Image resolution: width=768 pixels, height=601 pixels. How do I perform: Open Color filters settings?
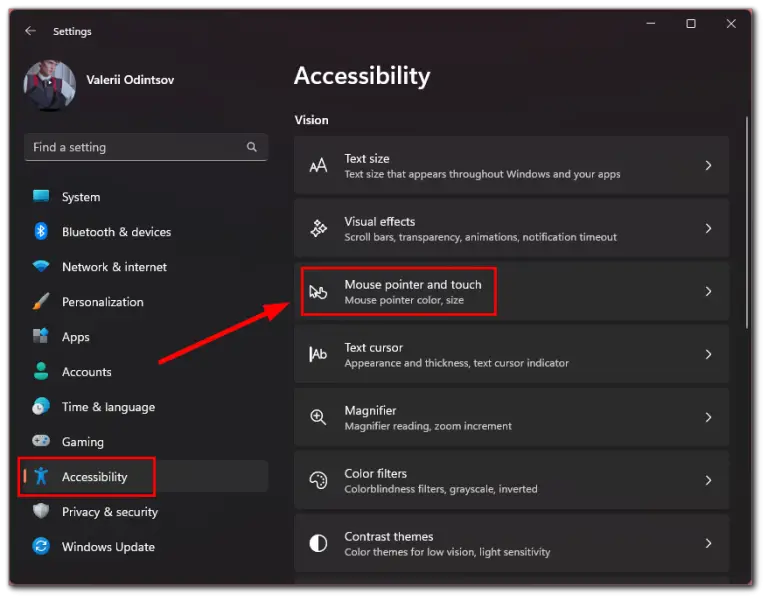(x=511, y=480)
